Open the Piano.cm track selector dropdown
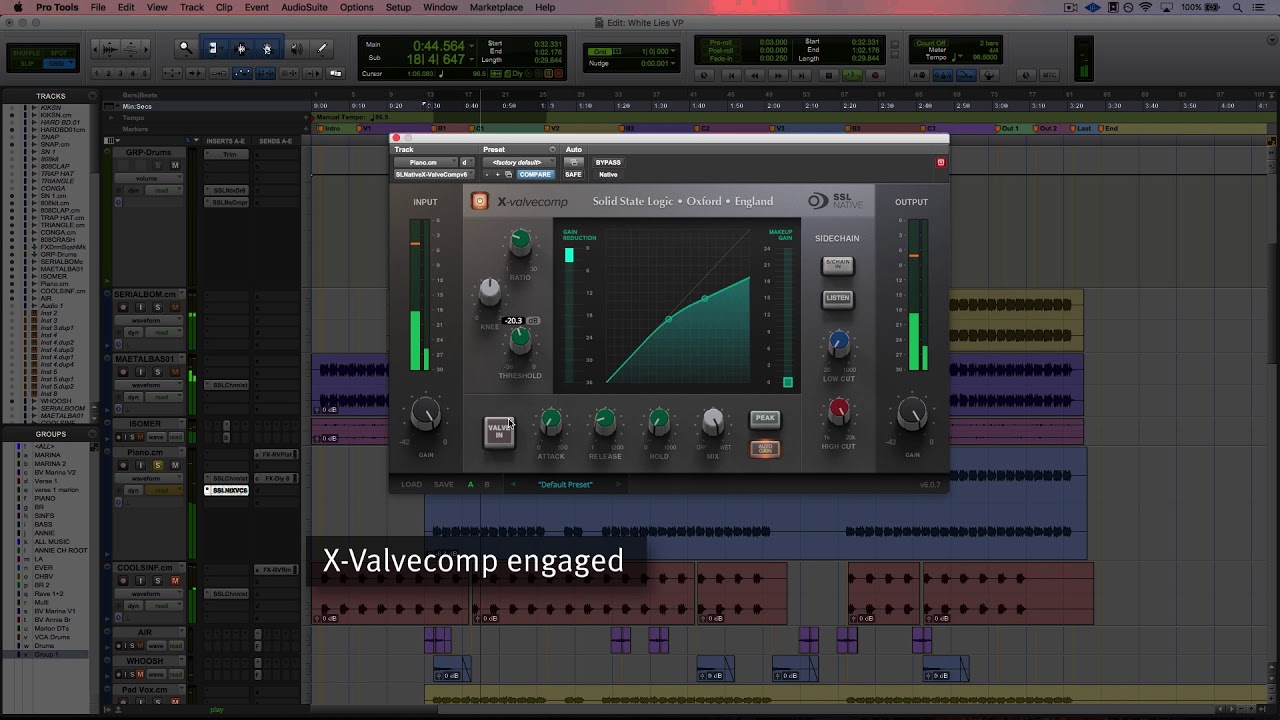The image size is (1280, 720). click(425, 162)
